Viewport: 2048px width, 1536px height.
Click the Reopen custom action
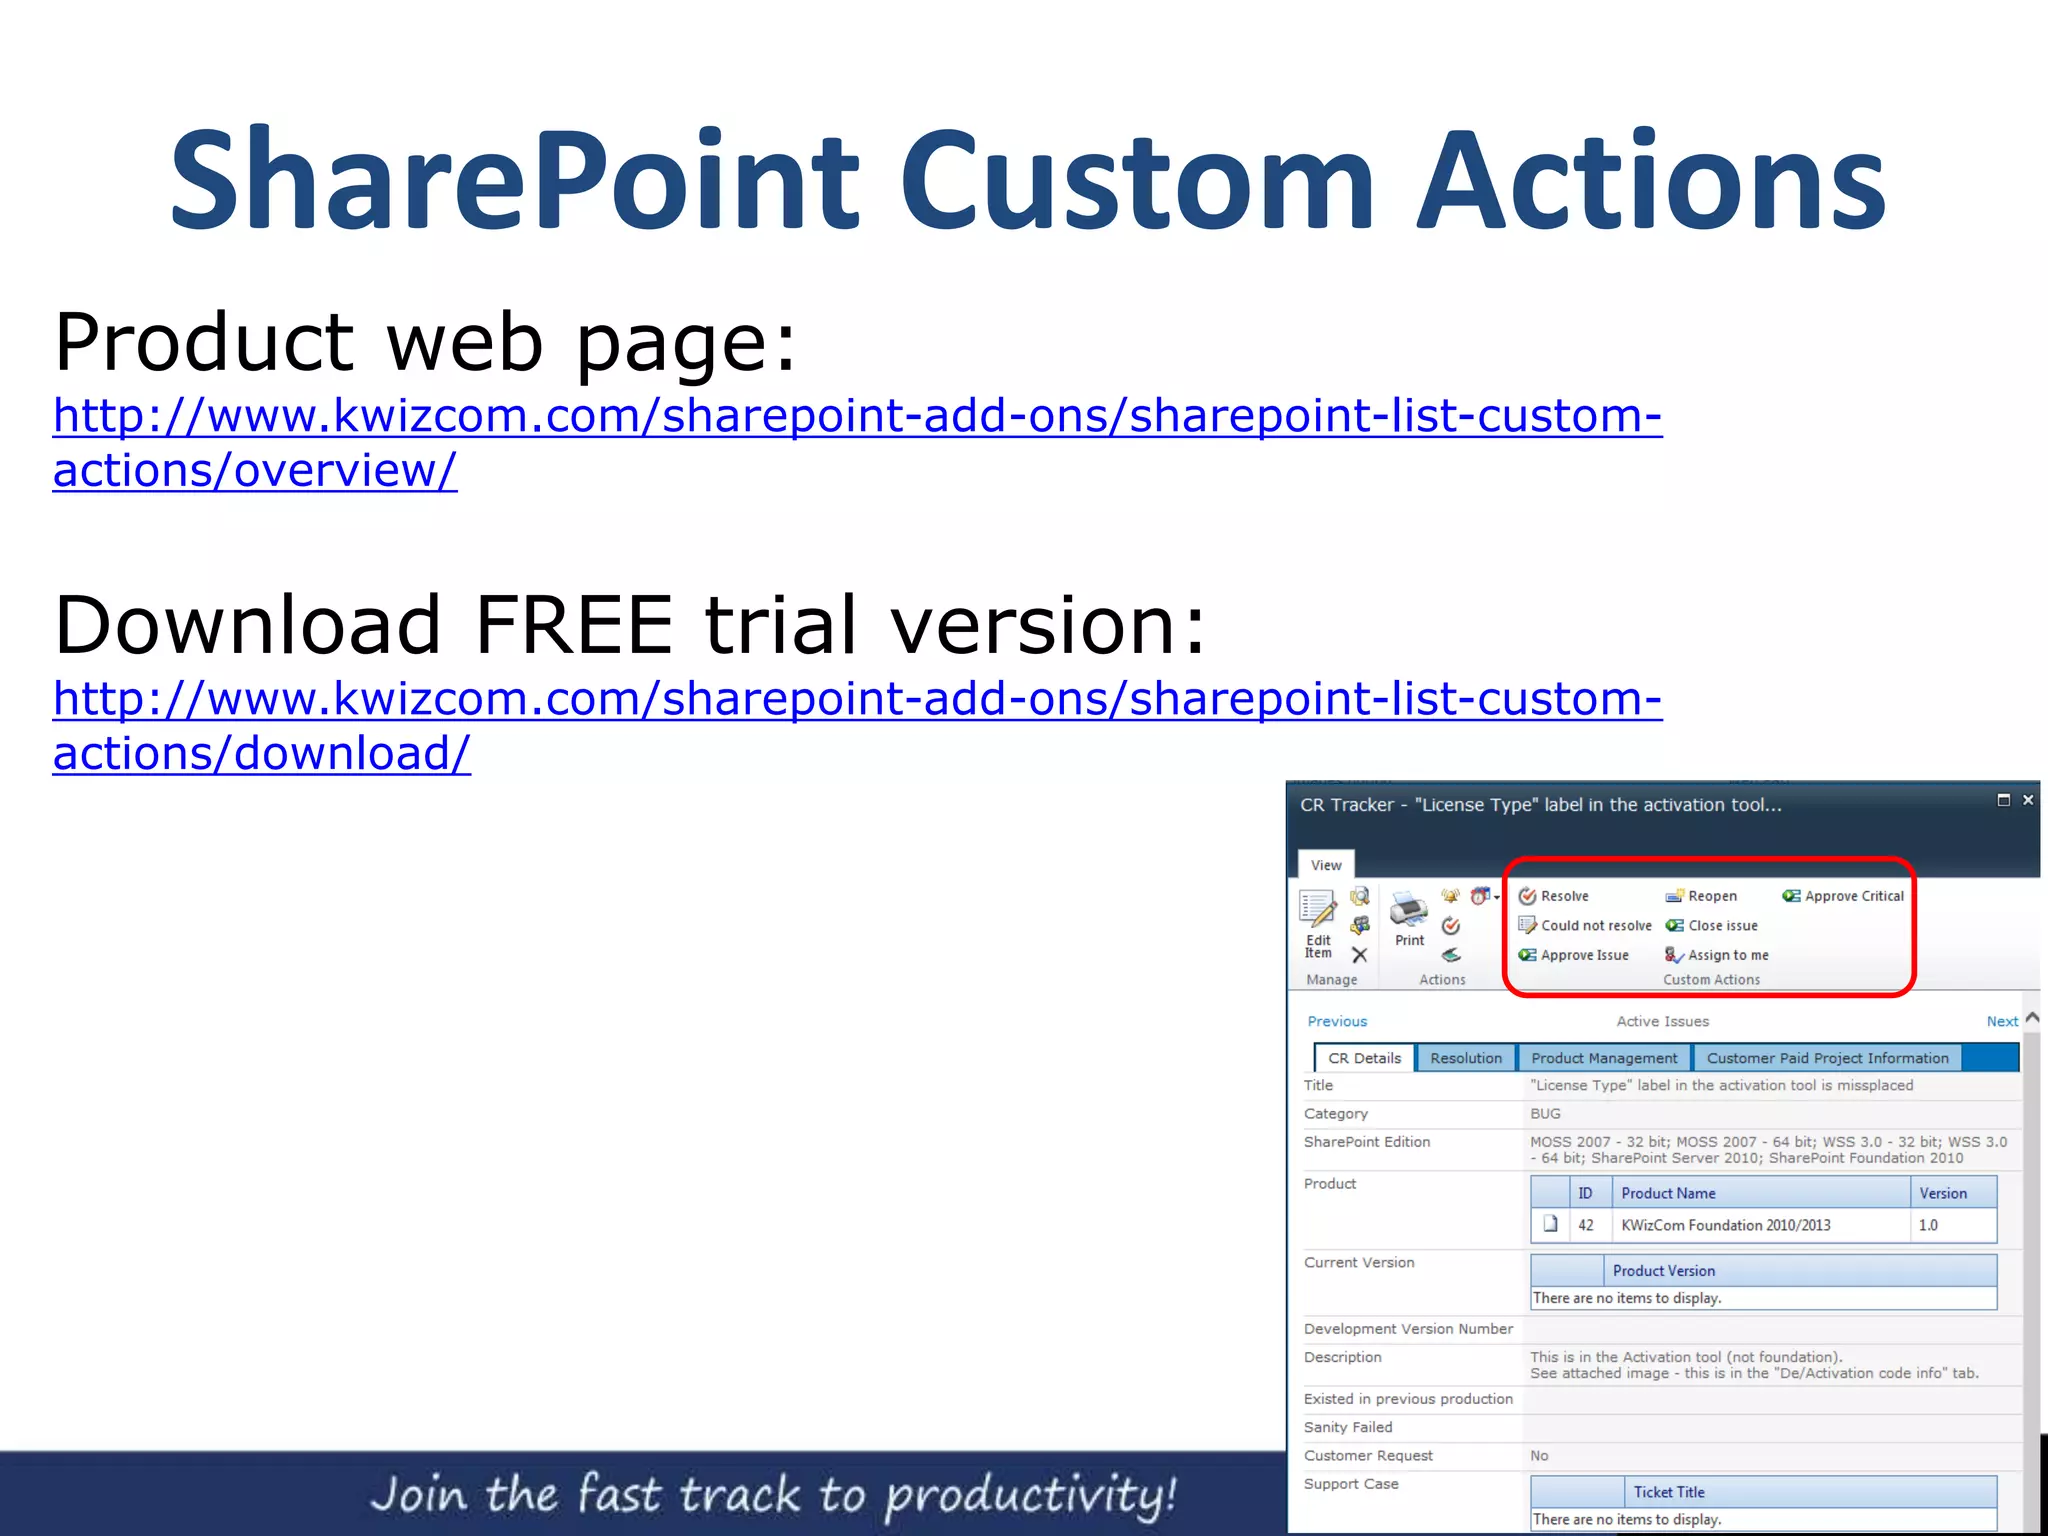coord(1701,896)
